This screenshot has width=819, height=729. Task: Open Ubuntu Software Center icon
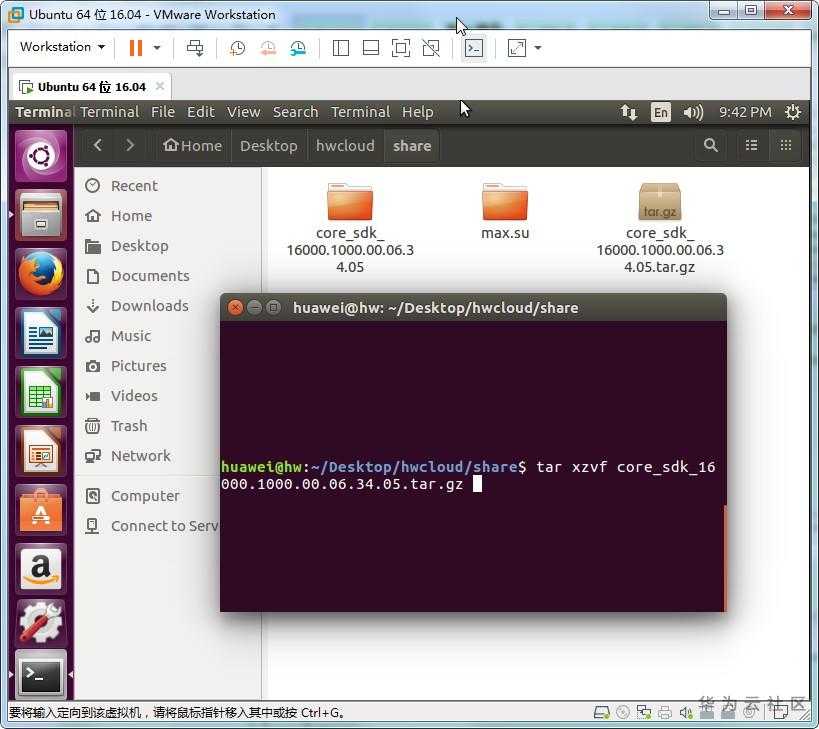(41, 510)
